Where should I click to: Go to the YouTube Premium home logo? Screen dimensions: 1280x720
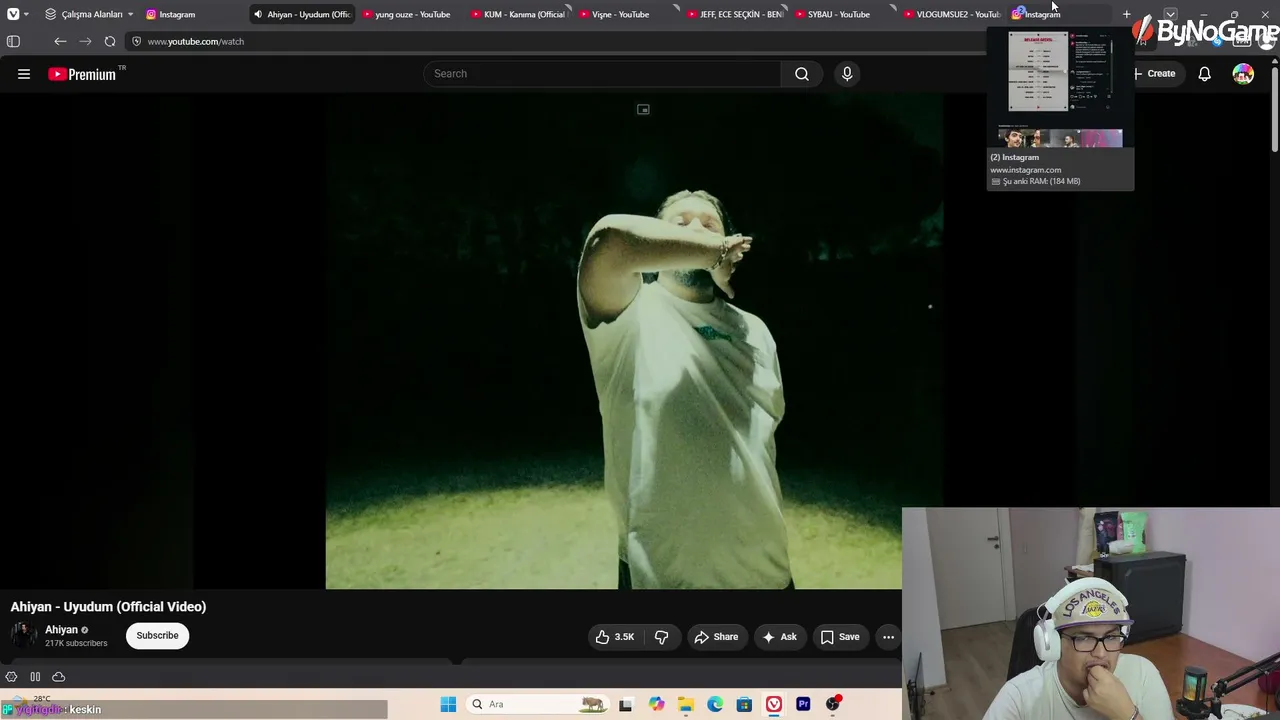[86, 74]
